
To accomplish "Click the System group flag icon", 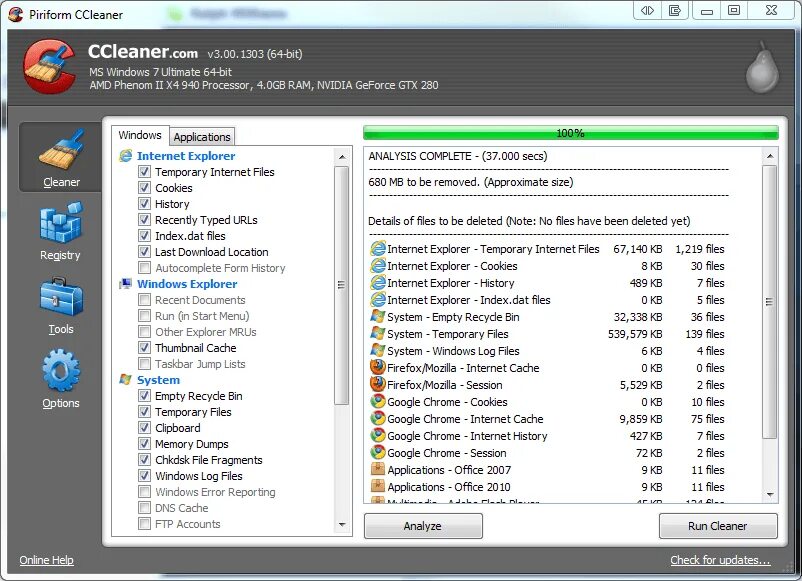I will click(125, 379).
